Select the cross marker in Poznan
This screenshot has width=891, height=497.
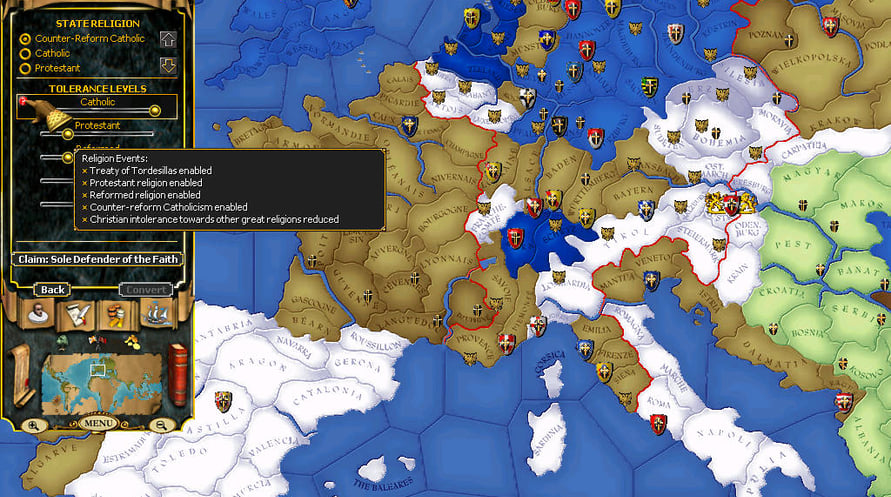point(789,40)
